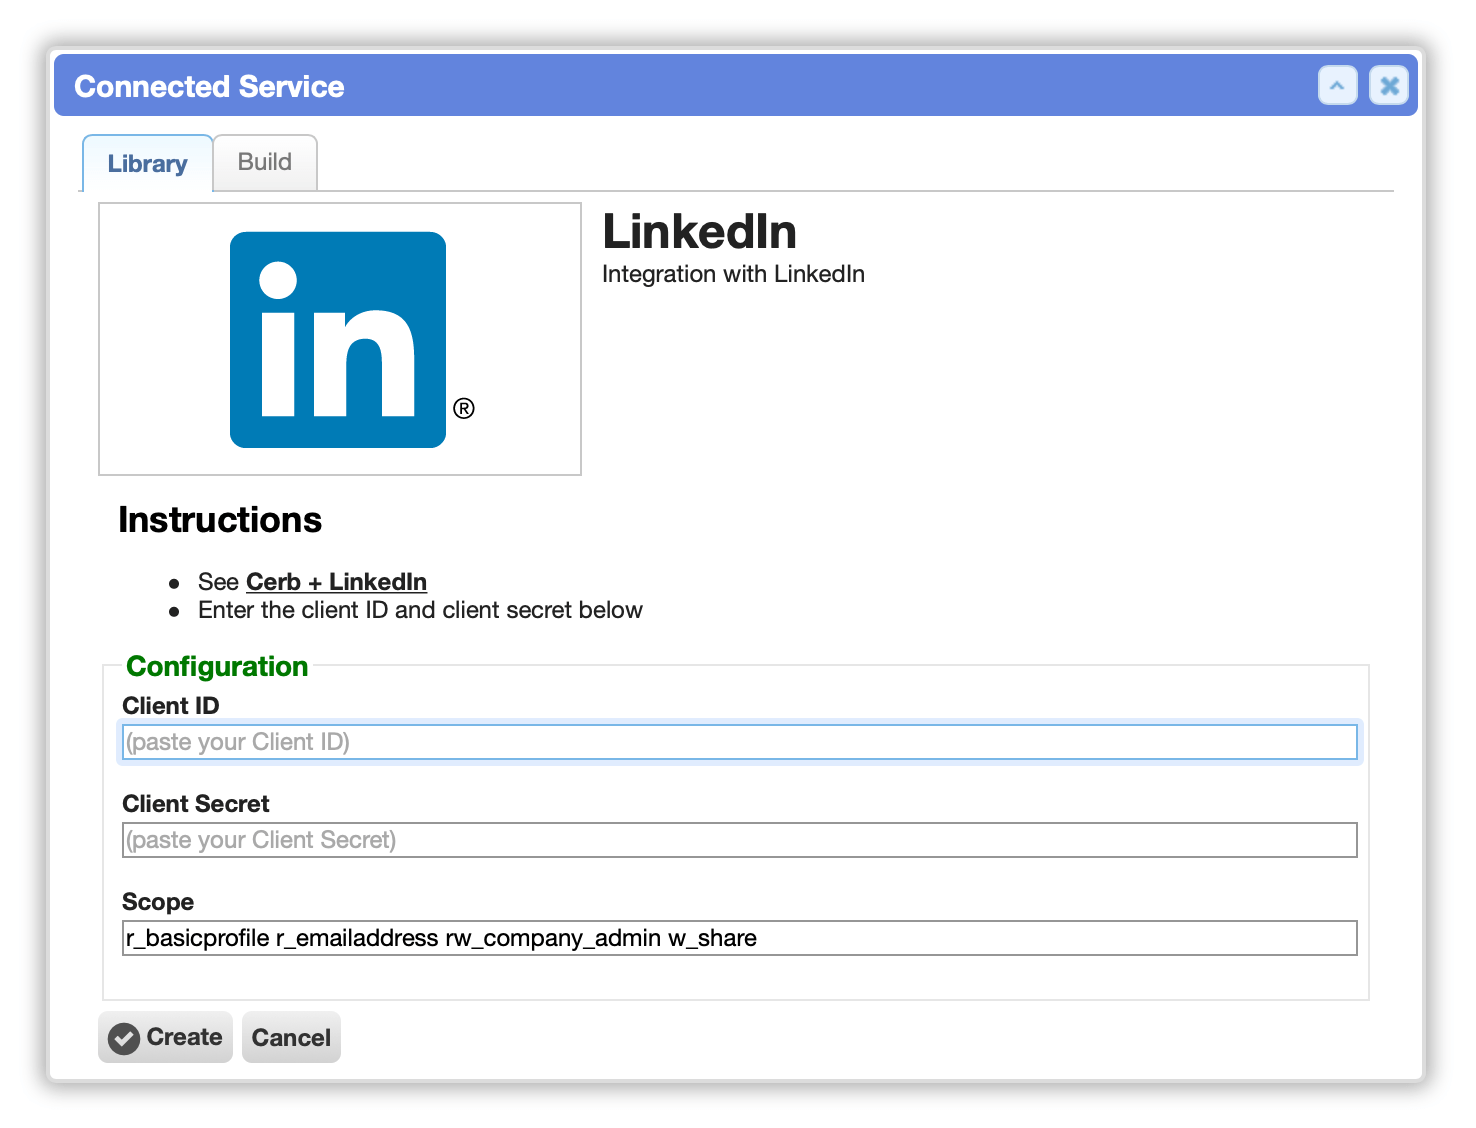Click the Client Secret label

point(196,804)
